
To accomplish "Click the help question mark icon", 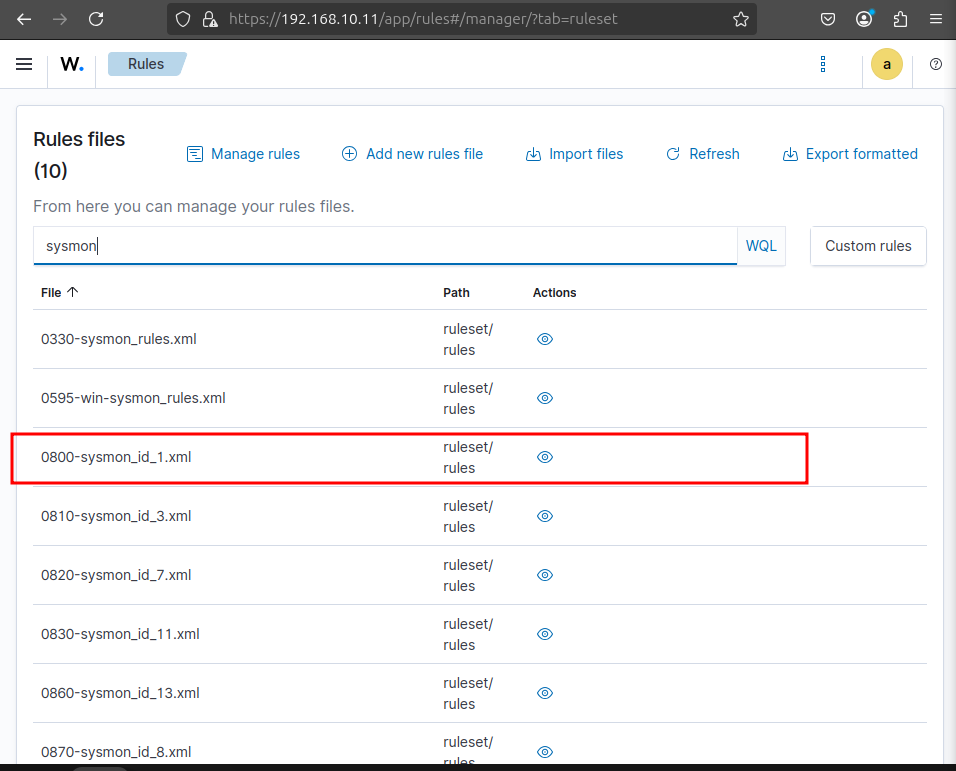I will (x=936, y=64).
